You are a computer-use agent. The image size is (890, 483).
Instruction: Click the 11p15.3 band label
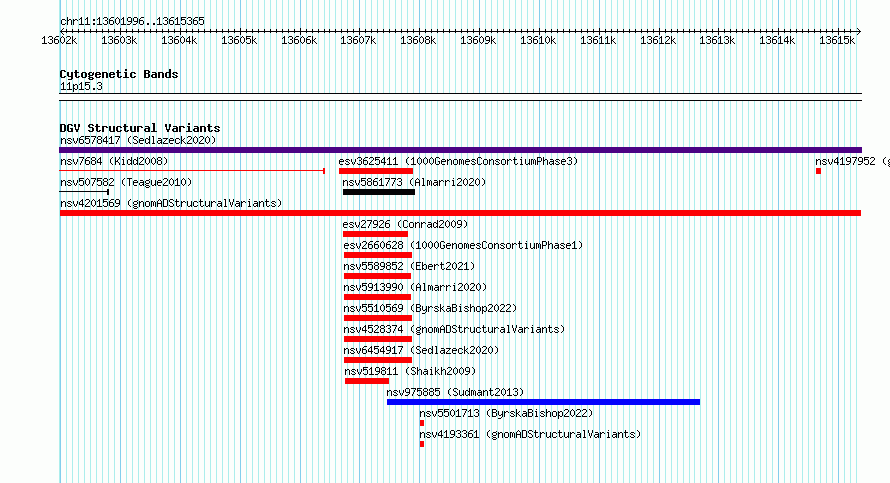tap(81, 86)
